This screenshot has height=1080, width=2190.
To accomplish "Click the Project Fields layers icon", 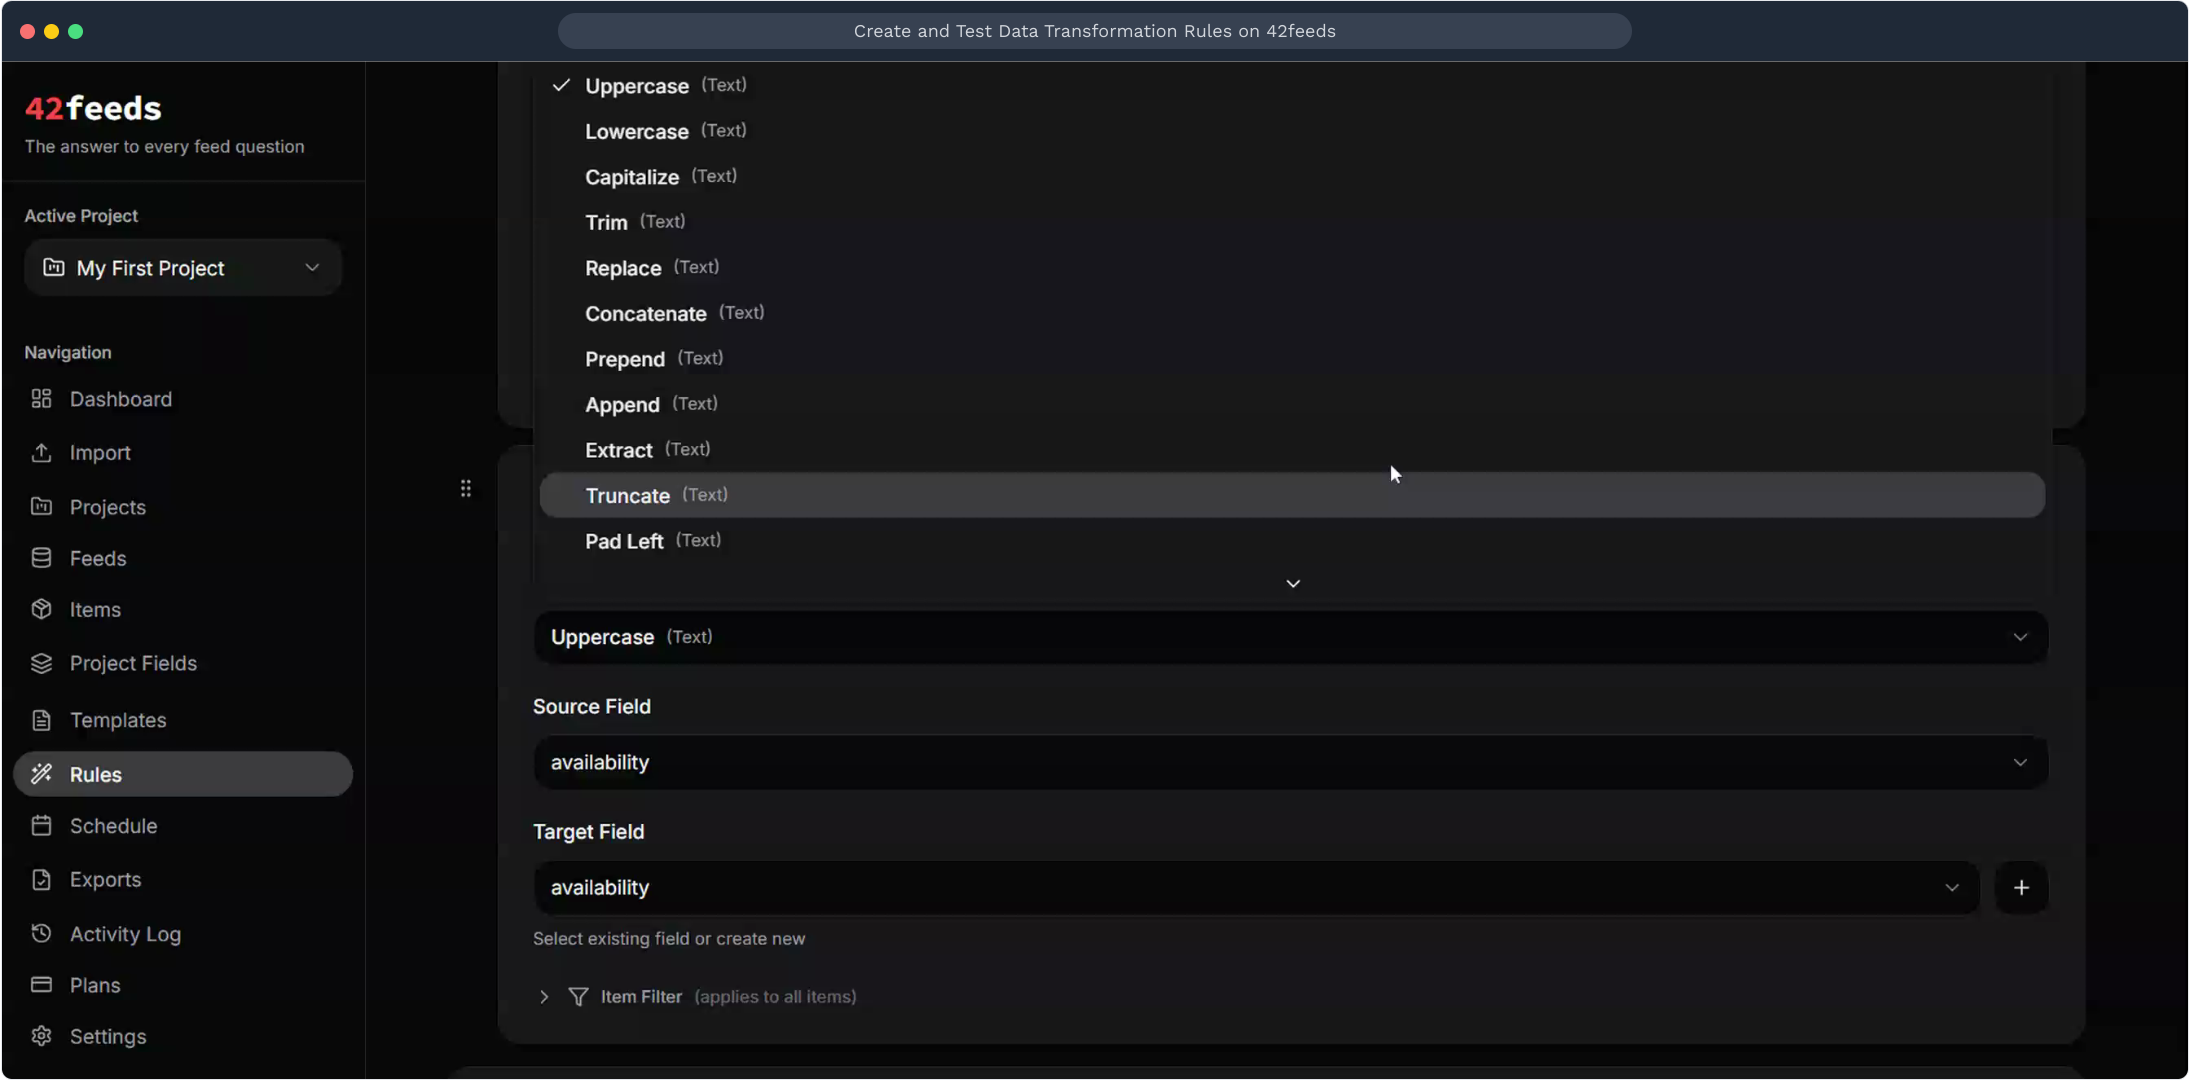I will click(x=41, y=663).
